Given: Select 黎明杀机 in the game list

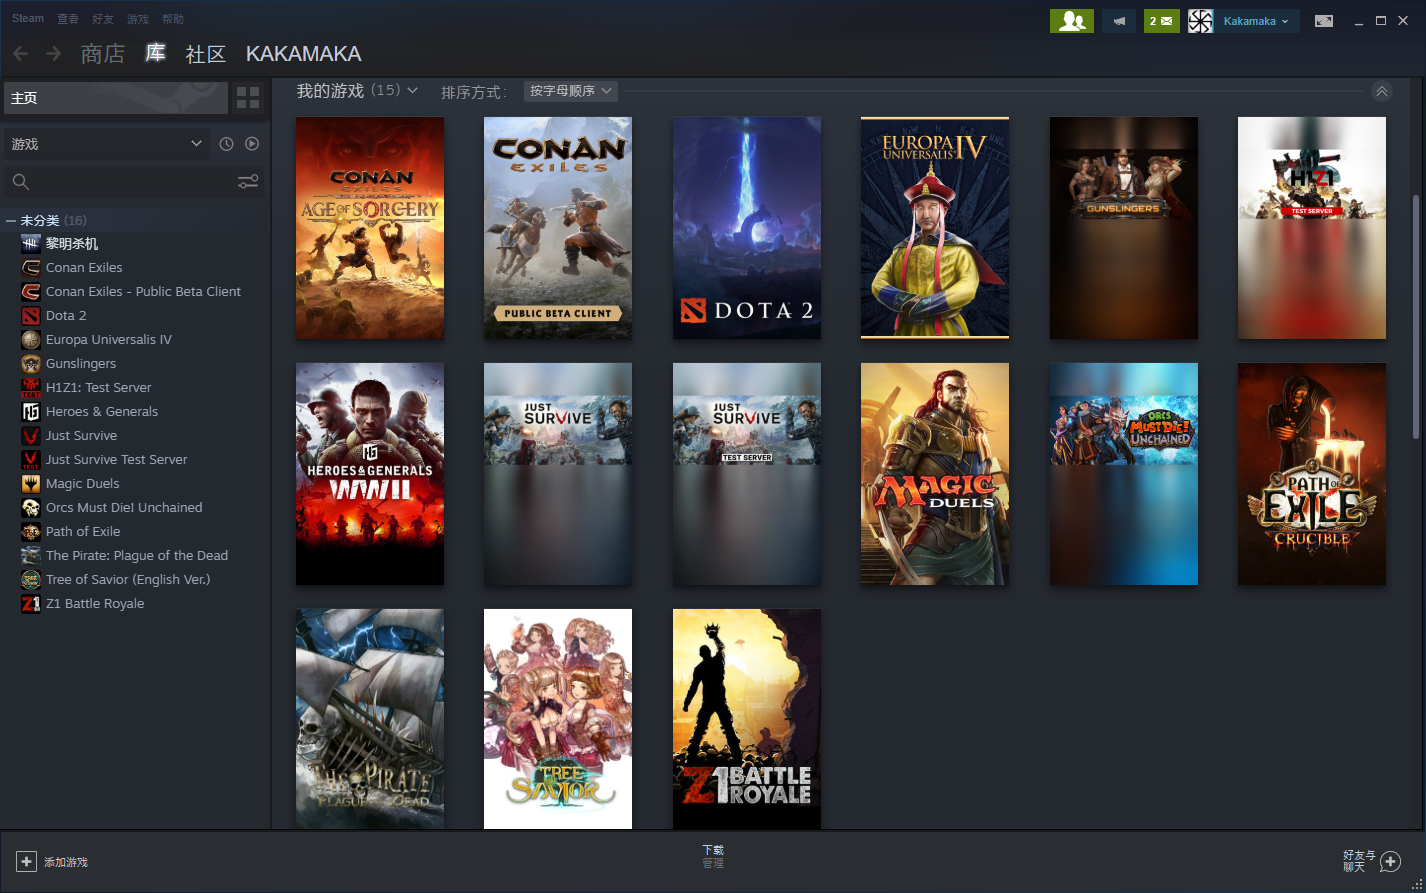Looking at the screenshot, I should (x=72, y=243).
